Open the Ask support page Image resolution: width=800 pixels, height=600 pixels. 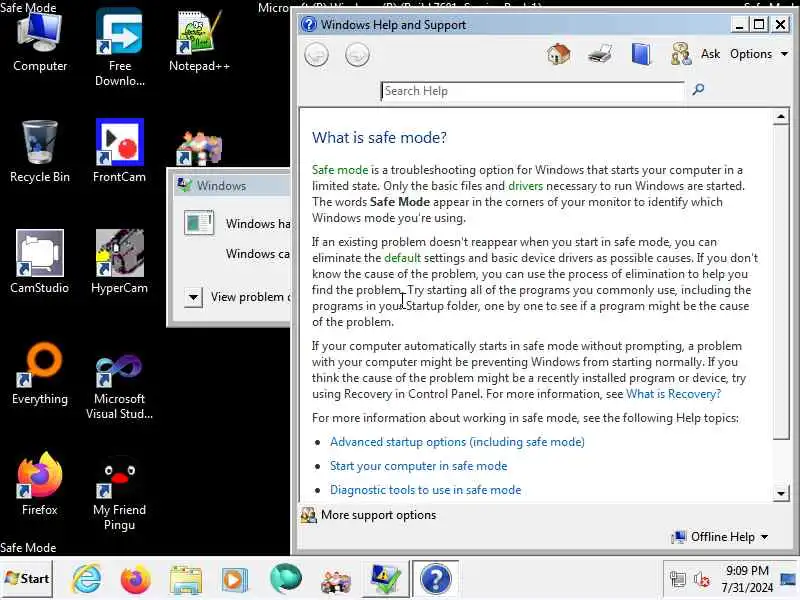click(710, 54)
